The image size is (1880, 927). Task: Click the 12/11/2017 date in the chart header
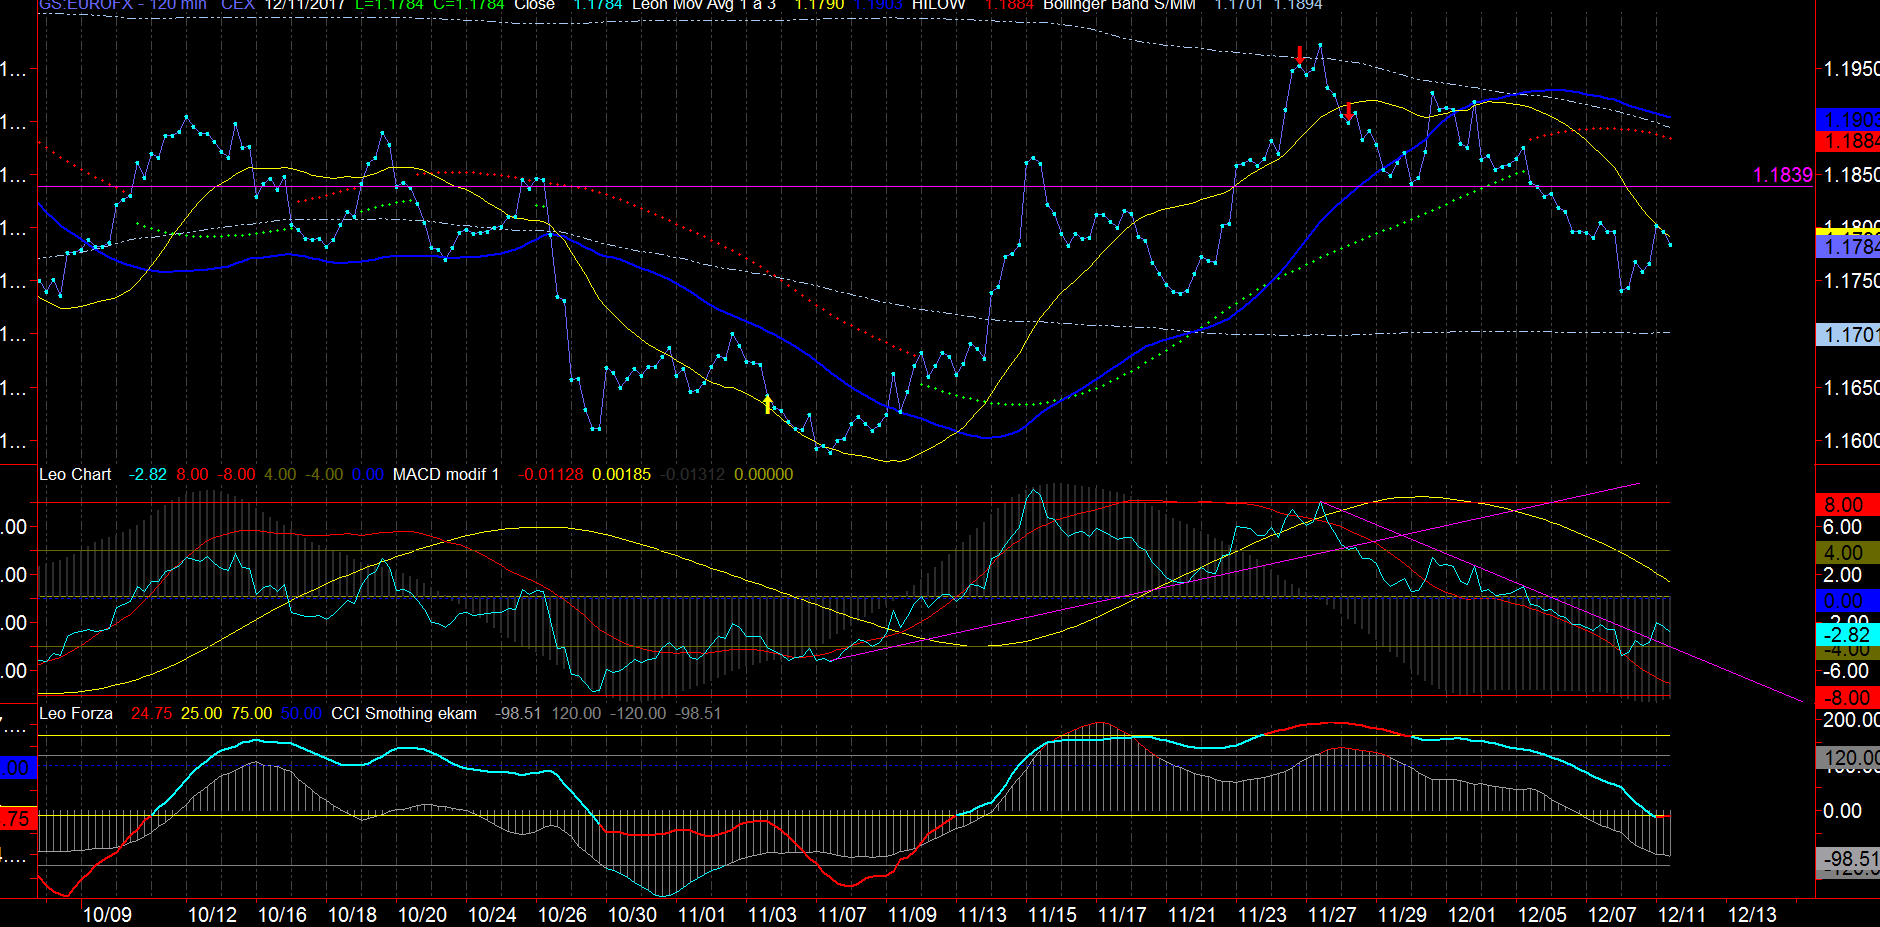pyautogui.click(x=305, y=5)
